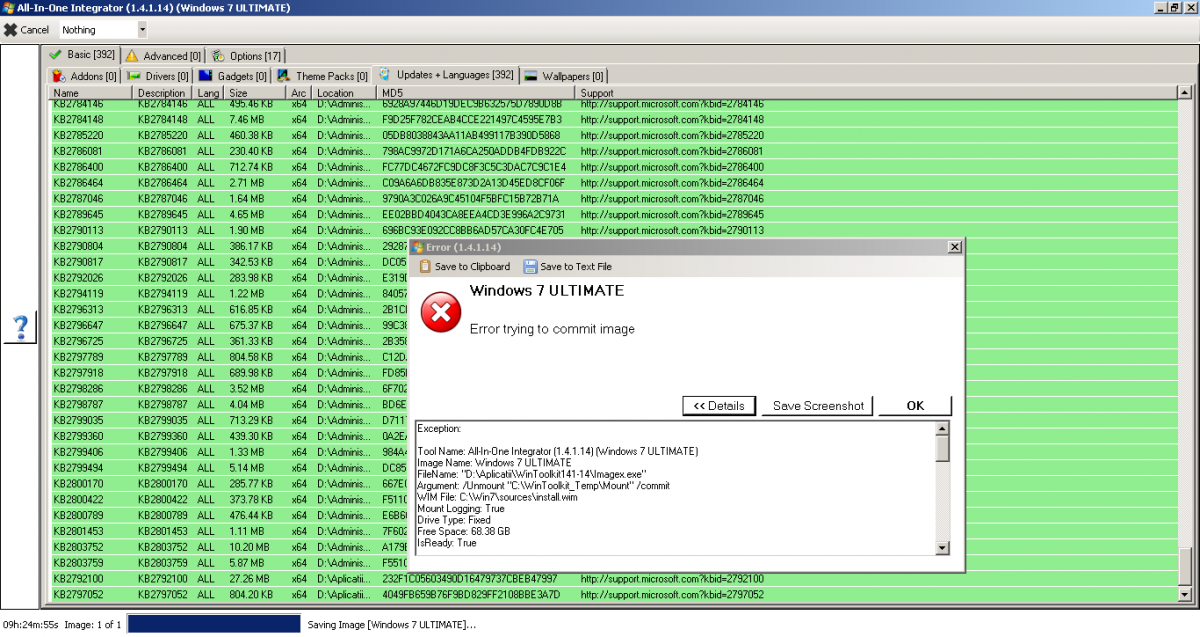The height and width of the screenshot is (637, 1200).
Task: Click the MD5 column header
Action: pos(478,93)
